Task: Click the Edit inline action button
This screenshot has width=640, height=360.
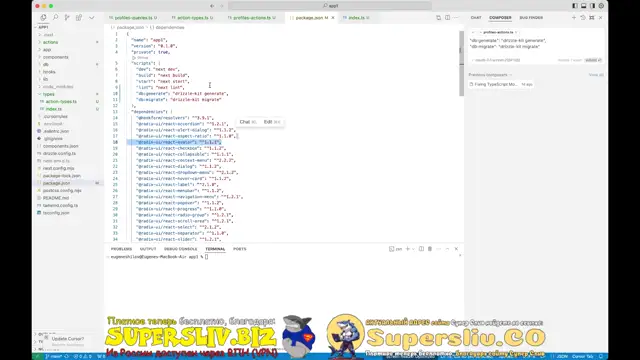Action: point(271,122)
